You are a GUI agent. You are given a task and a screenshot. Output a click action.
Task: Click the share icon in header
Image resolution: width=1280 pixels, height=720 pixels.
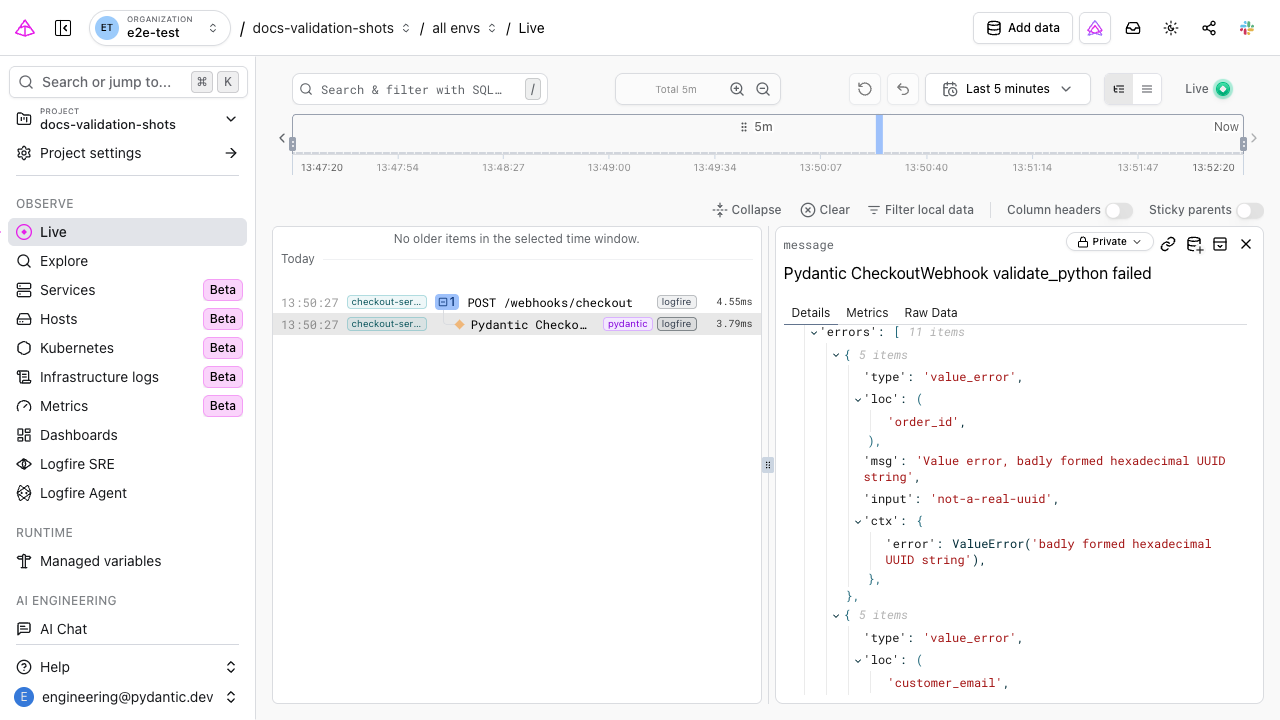tap(1209, 28)
